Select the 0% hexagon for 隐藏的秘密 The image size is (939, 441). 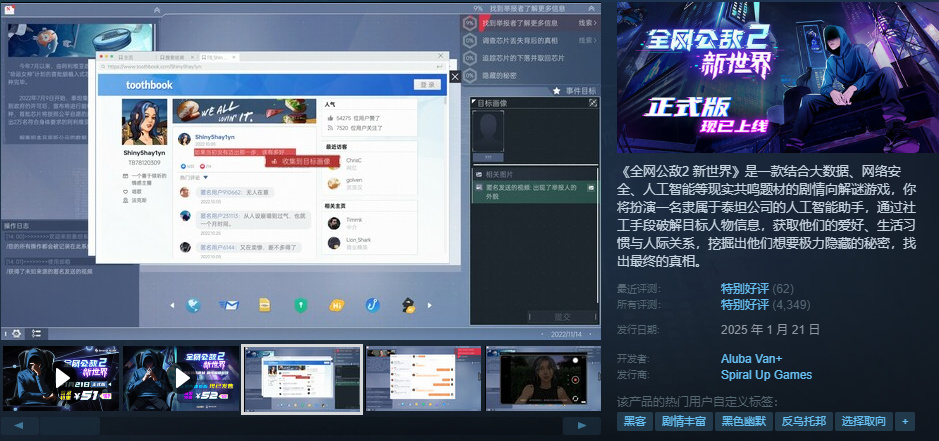[470, 75]
